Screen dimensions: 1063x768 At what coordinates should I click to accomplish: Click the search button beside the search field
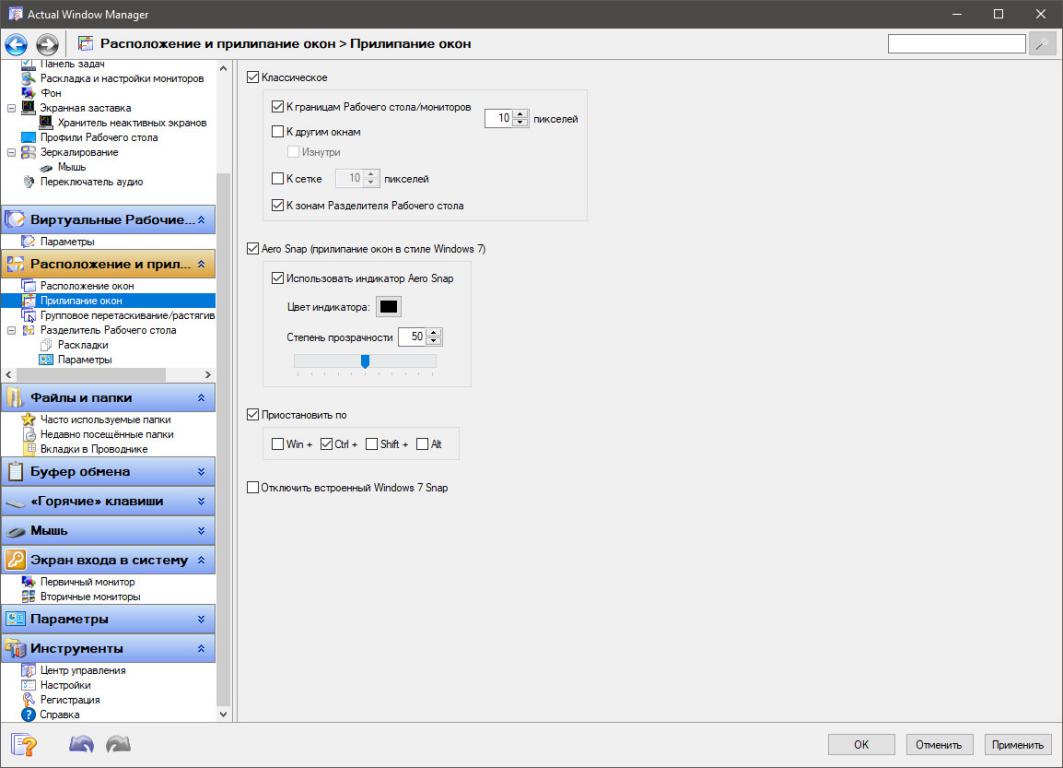pos(1042,44)
